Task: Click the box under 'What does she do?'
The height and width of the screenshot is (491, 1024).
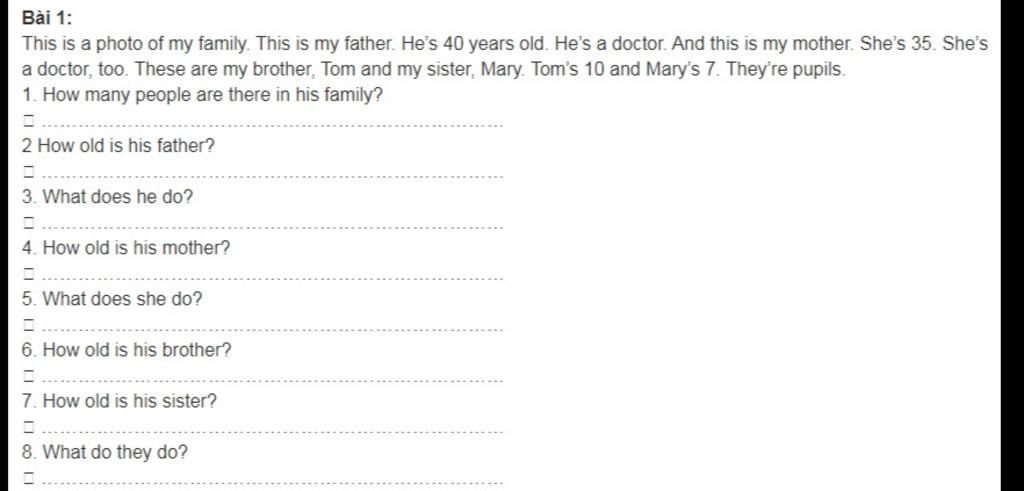Action: pos(28,325)
